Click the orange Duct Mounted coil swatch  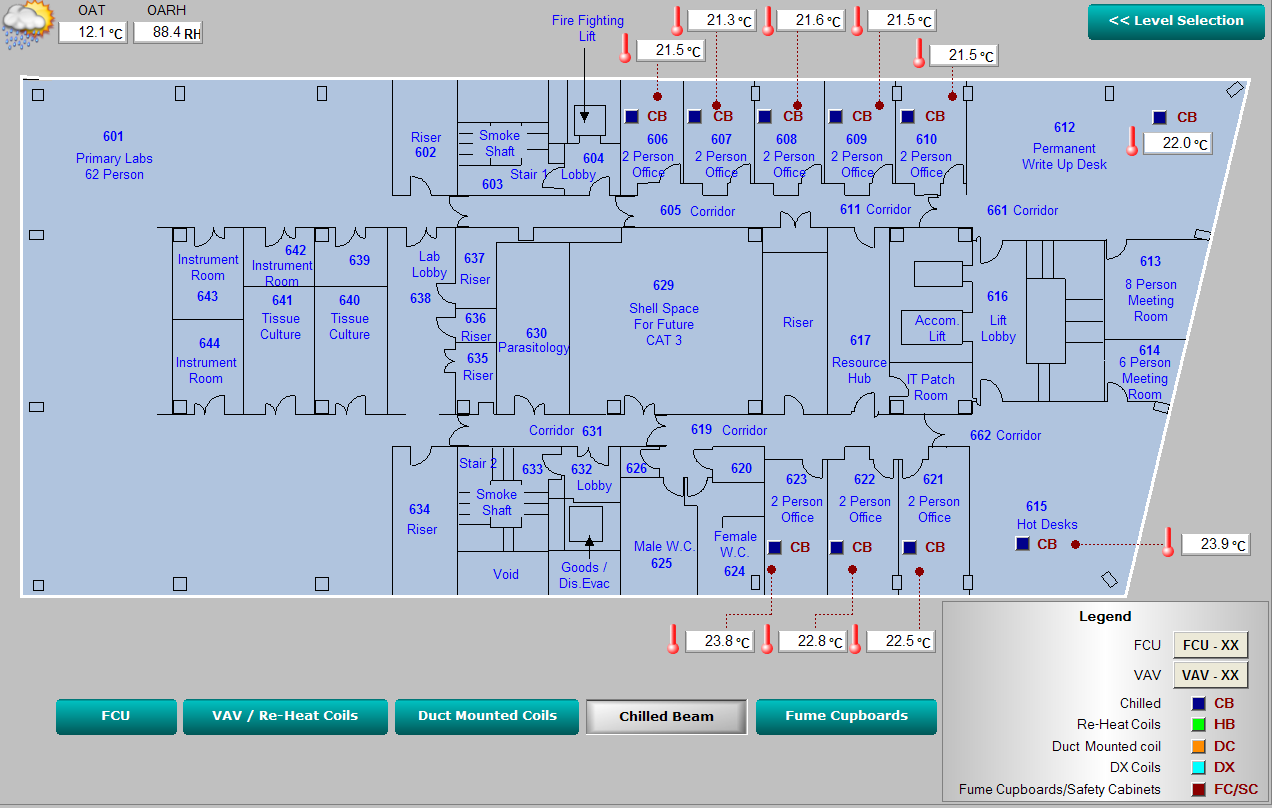click(x=1198, y=746)
